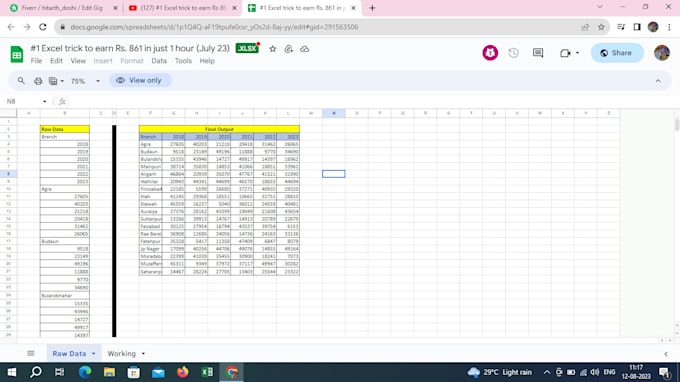Screen dimensions: 680x382
Task: Open the Data menu
Action: 159,61
